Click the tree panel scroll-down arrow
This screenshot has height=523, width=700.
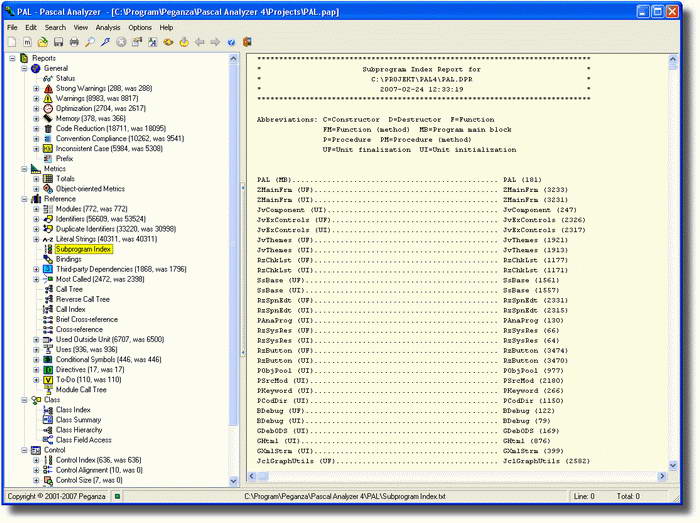pyautogui.click(x=233, y=481)
